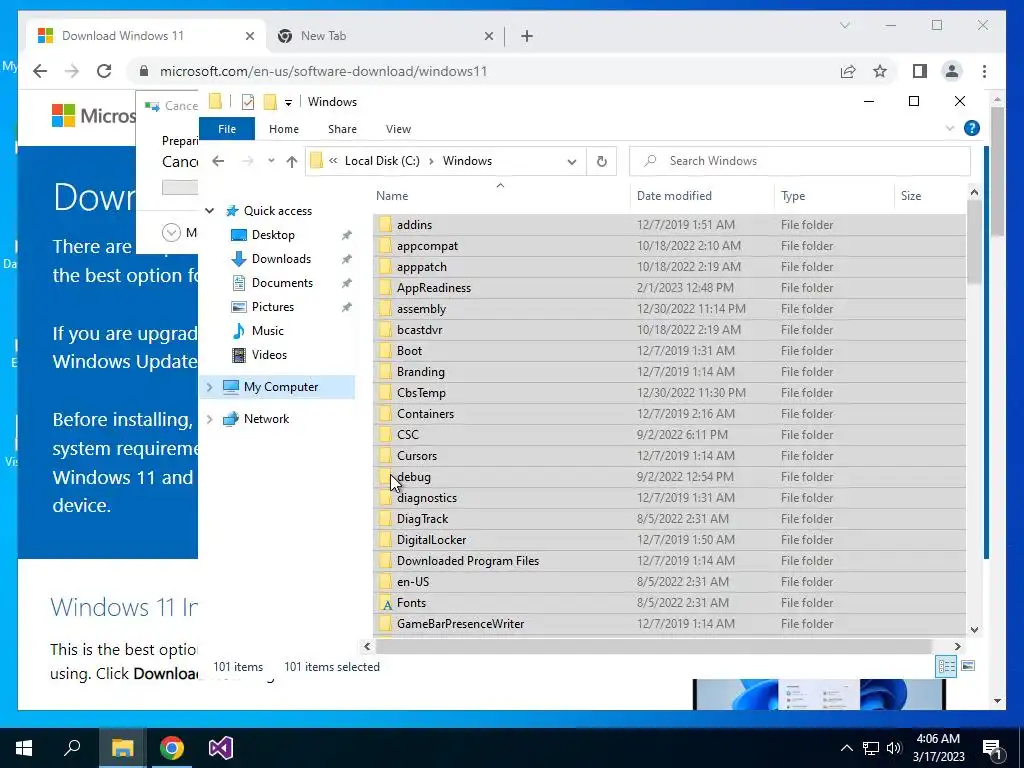This screenshot has height=768, width=1024.
Task: Select My Computer in navigation pane
Action: [x=281, y=387]
